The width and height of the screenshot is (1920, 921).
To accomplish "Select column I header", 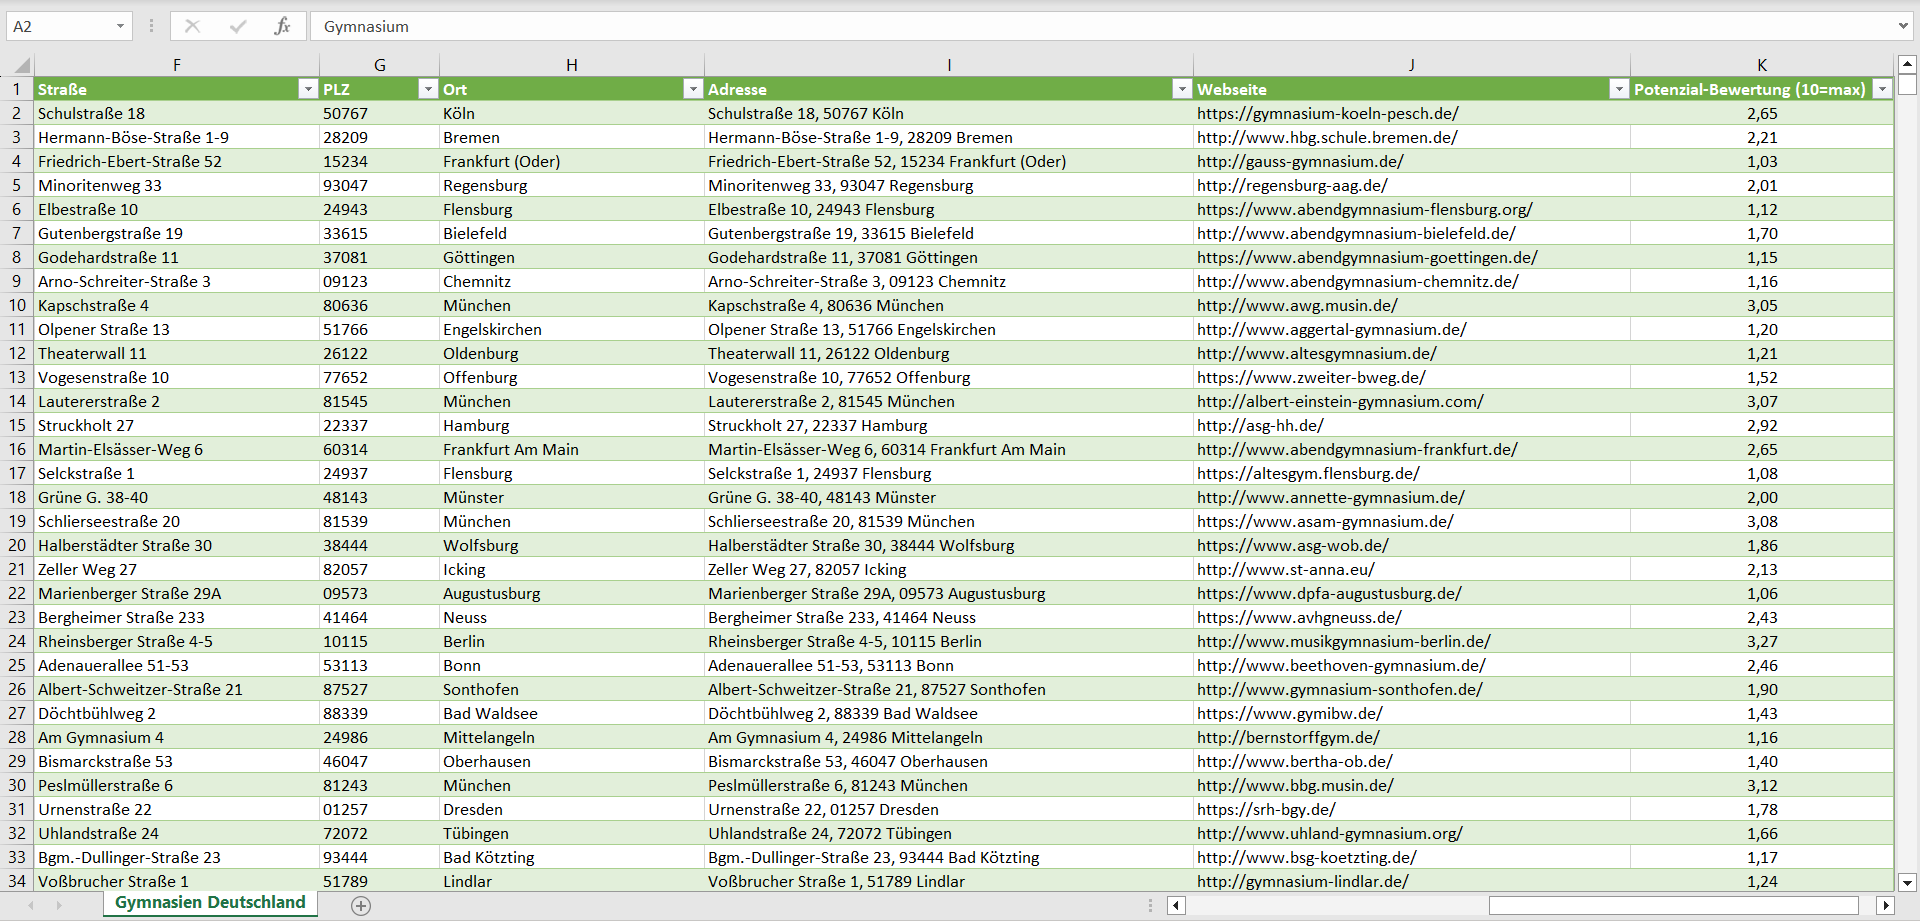I will [948, 65].
